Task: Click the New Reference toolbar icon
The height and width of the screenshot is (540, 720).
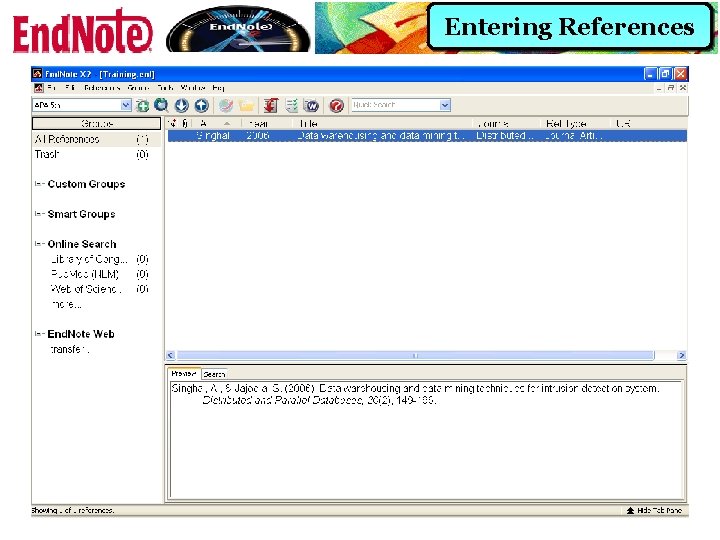Action: [x=142, y=106]
